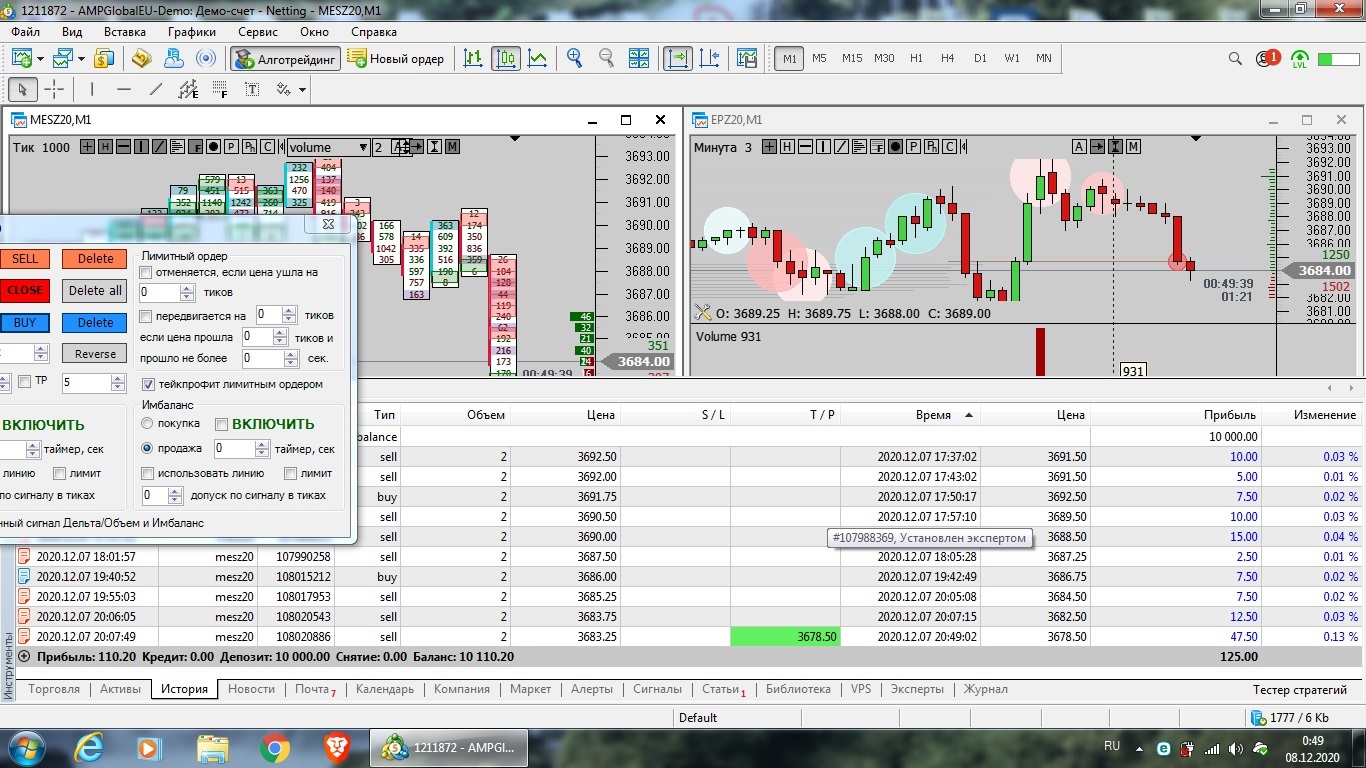Click the Новый ордер button
The image size is (1366, 768).
pyautogui.click(x=396, y=59)
